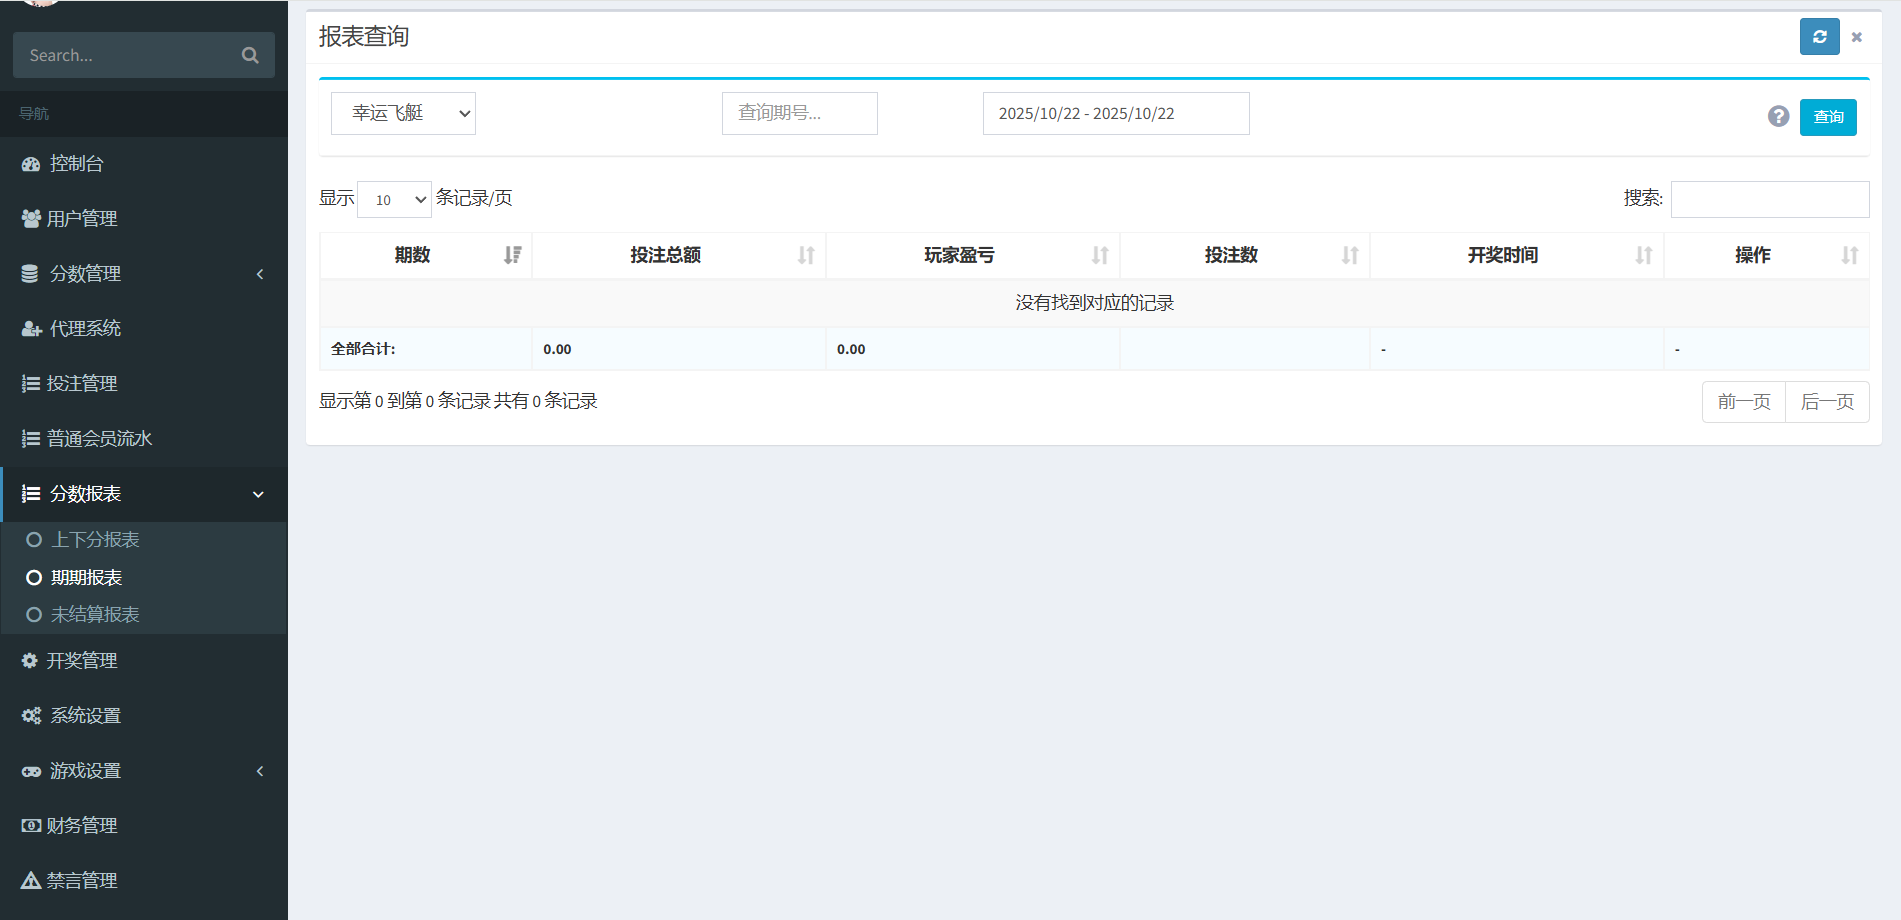The image size is (1901, 920).
Task: Open 财务管理 in the sidebar
Action: 82,826
